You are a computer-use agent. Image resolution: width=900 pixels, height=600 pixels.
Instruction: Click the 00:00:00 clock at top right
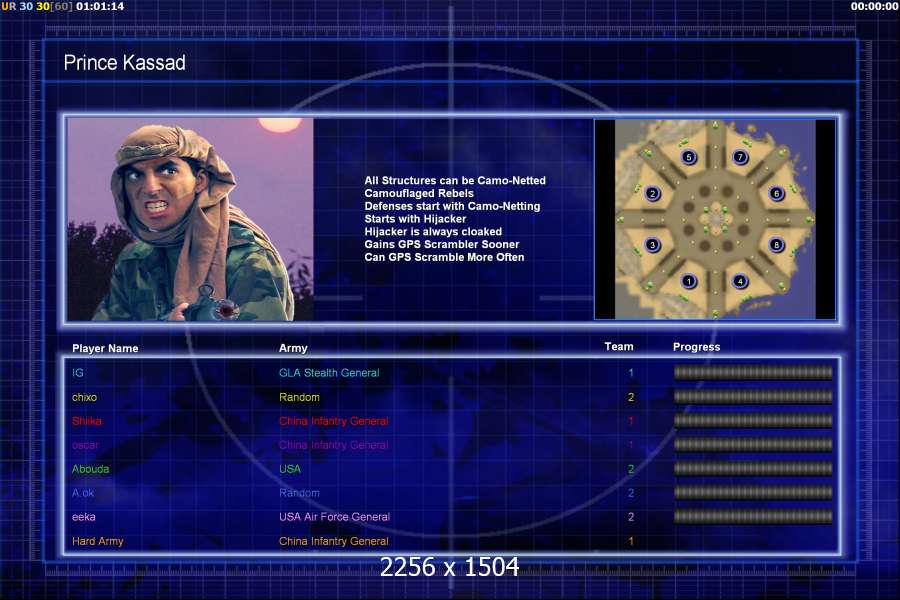pyautogui.click(x=874, y=6)
